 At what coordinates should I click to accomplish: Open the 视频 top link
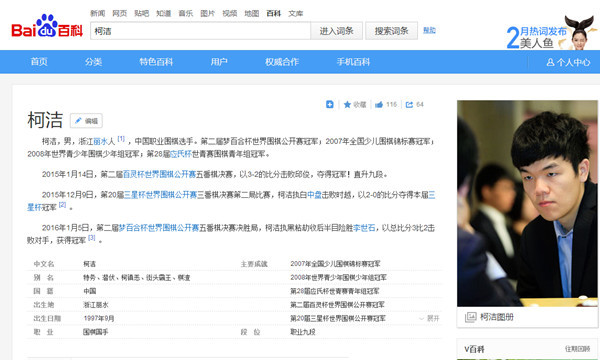(x=230, y=13)
